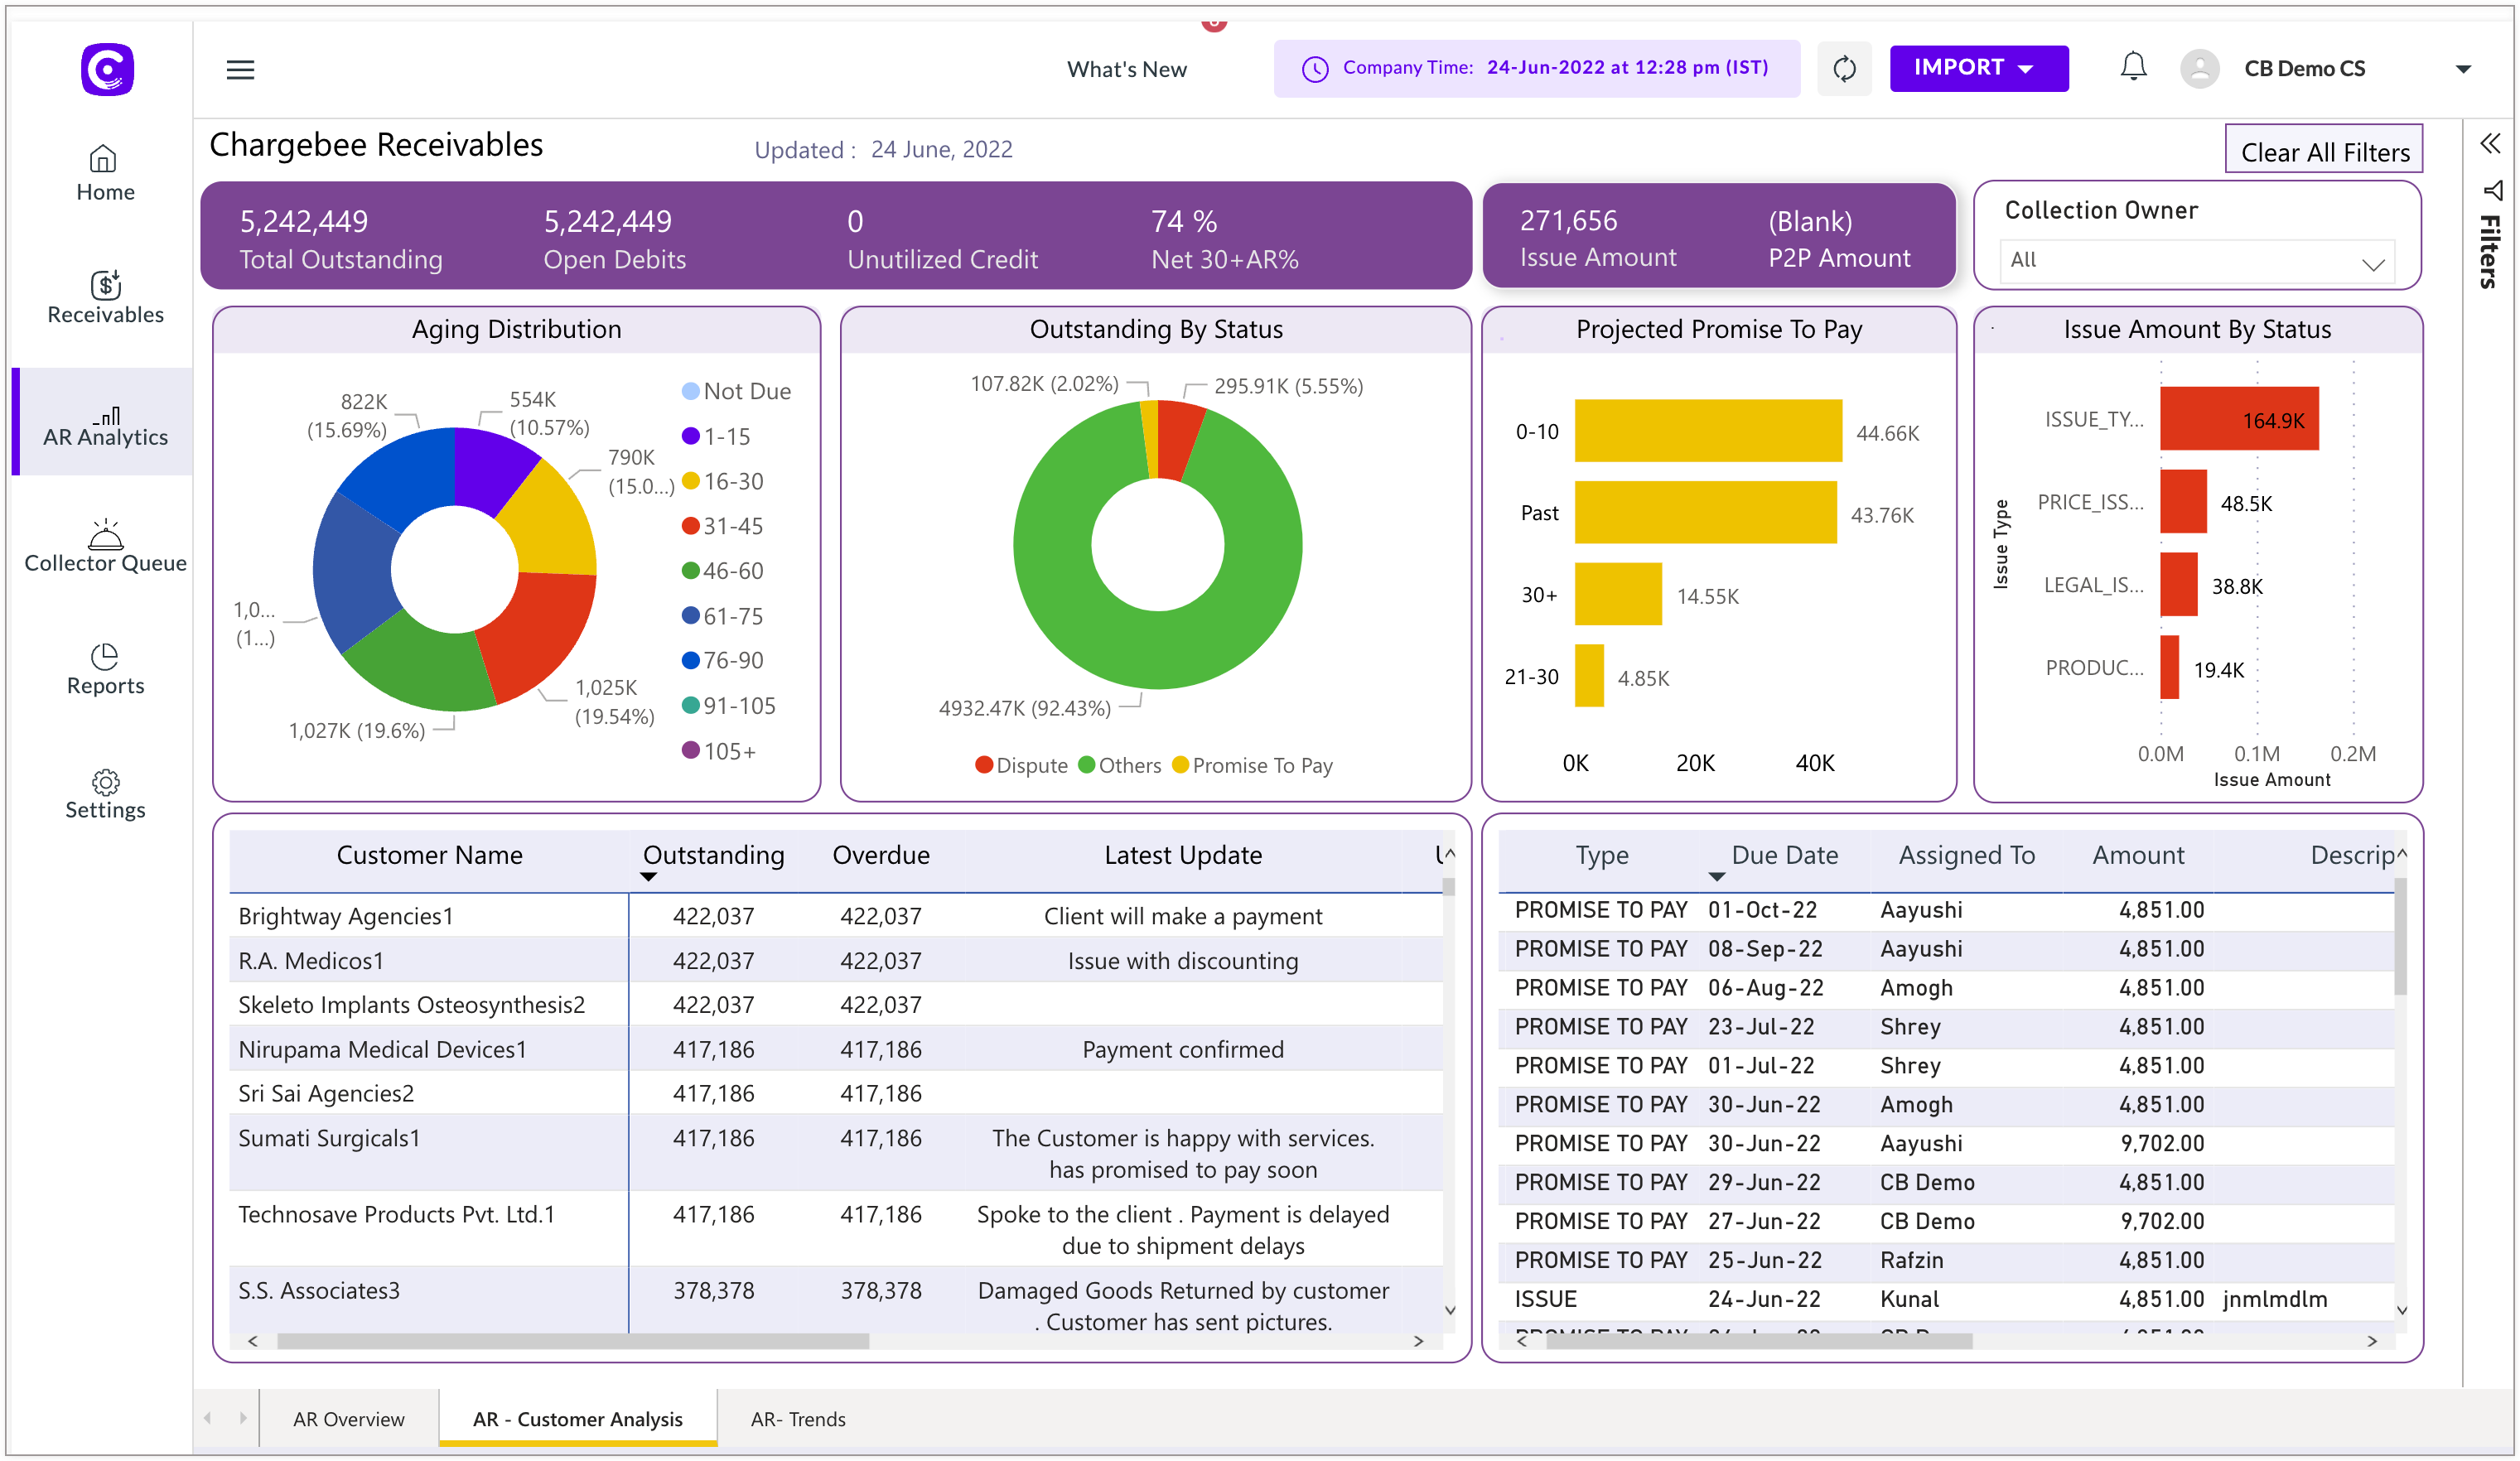This screenshot has width=2520, height=1461.
Task: Click customer table horizontal scrollbar
Action: tap(573, 1340)
